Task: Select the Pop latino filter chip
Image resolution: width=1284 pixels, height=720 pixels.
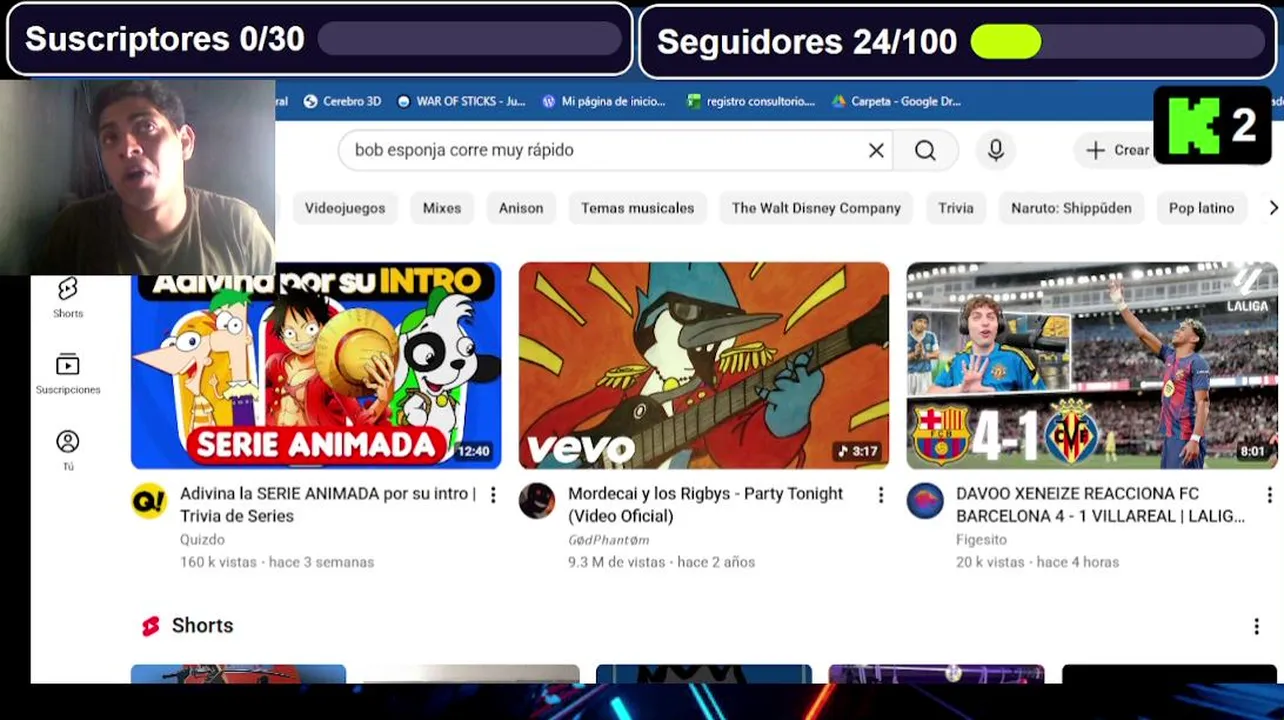Action: coord(1201,208)
